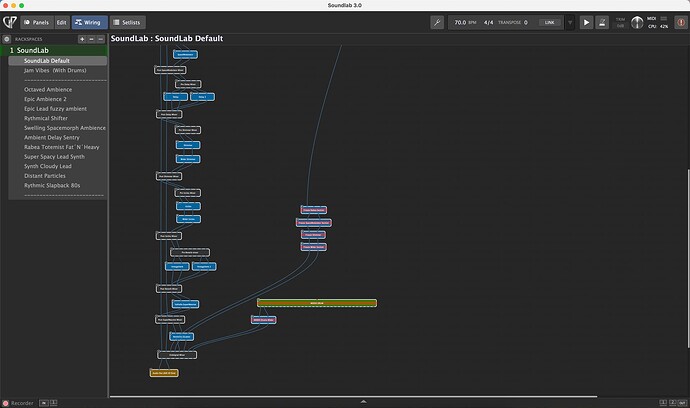Click the 70.0 BPM tempo field
Screen dimensions: 690x408
[465, 22]
